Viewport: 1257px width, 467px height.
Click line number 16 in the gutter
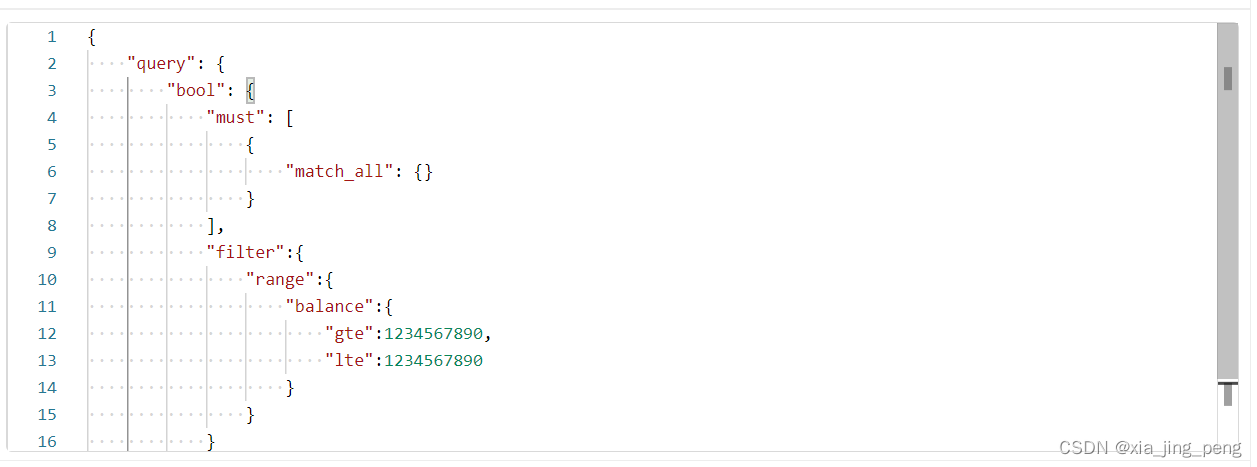point(47,441)
